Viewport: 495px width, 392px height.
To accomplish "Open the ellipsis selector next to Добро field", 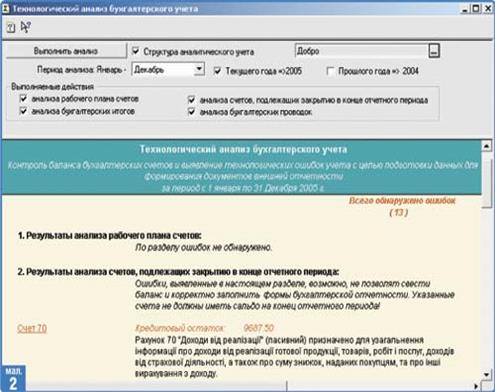I will coord(434,51).
